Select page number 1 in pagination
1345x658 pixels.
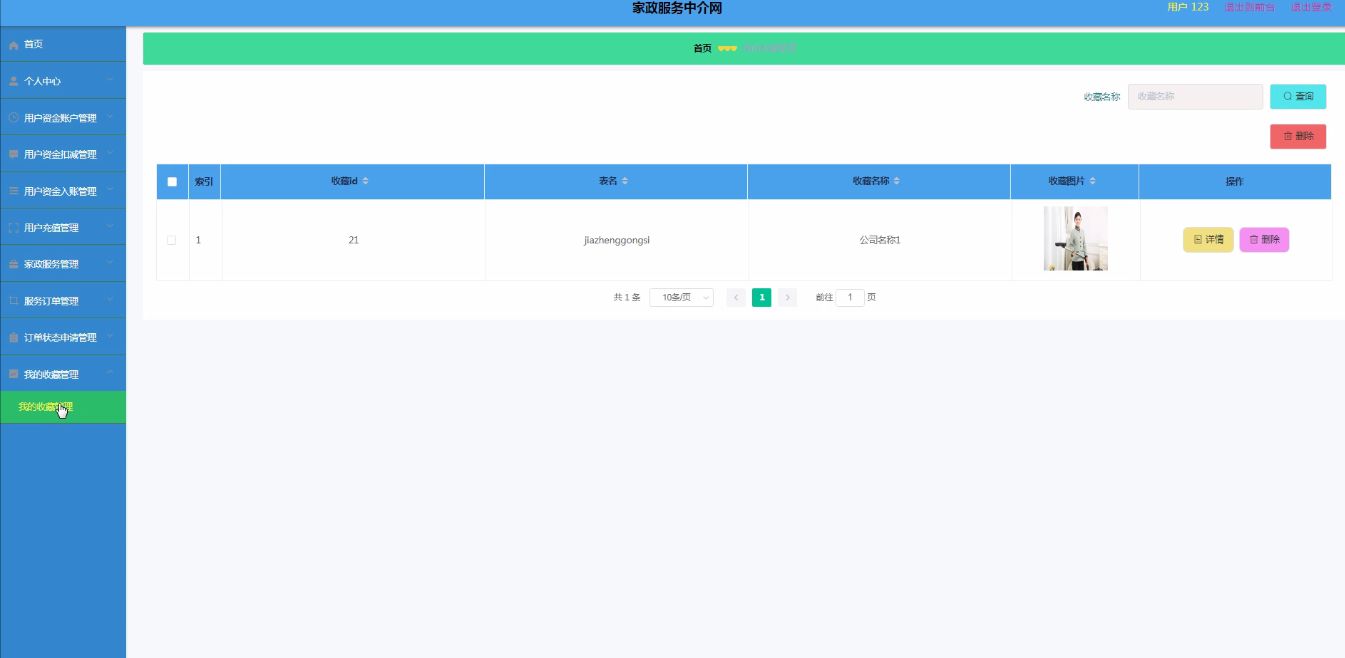tap(762, 297)
